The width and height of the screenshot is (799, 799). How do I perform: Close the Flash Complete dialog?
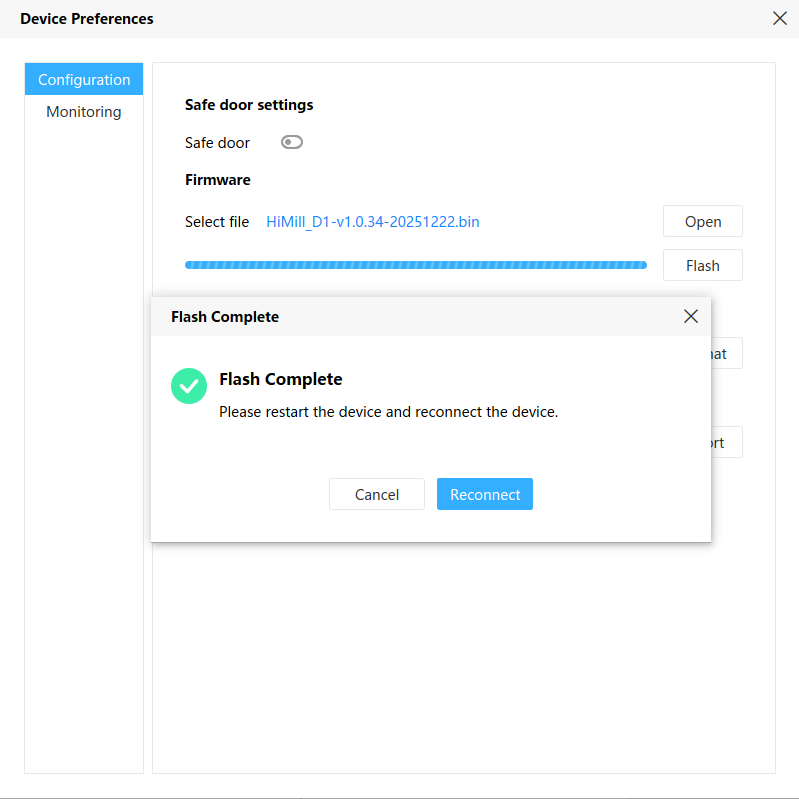click(690, 316)
